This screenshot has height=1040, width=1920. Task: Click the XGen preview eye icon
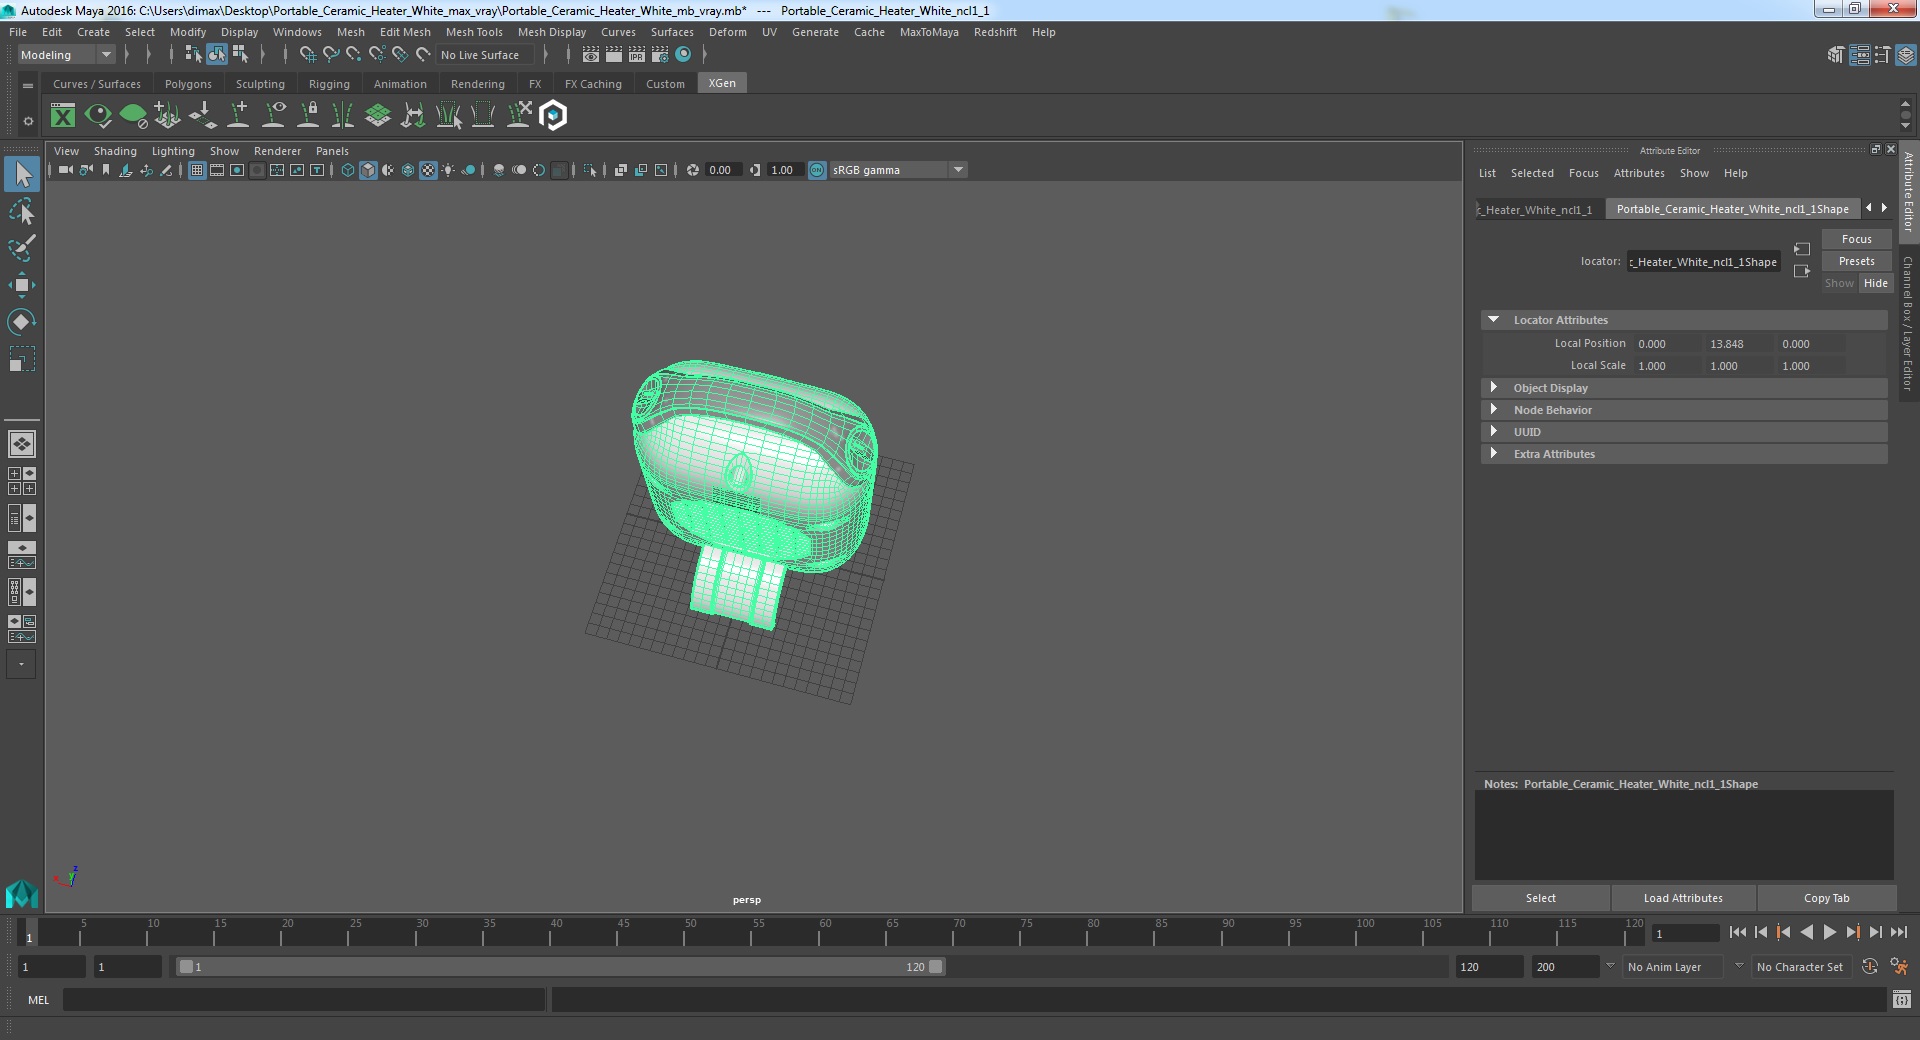(98, 116)
